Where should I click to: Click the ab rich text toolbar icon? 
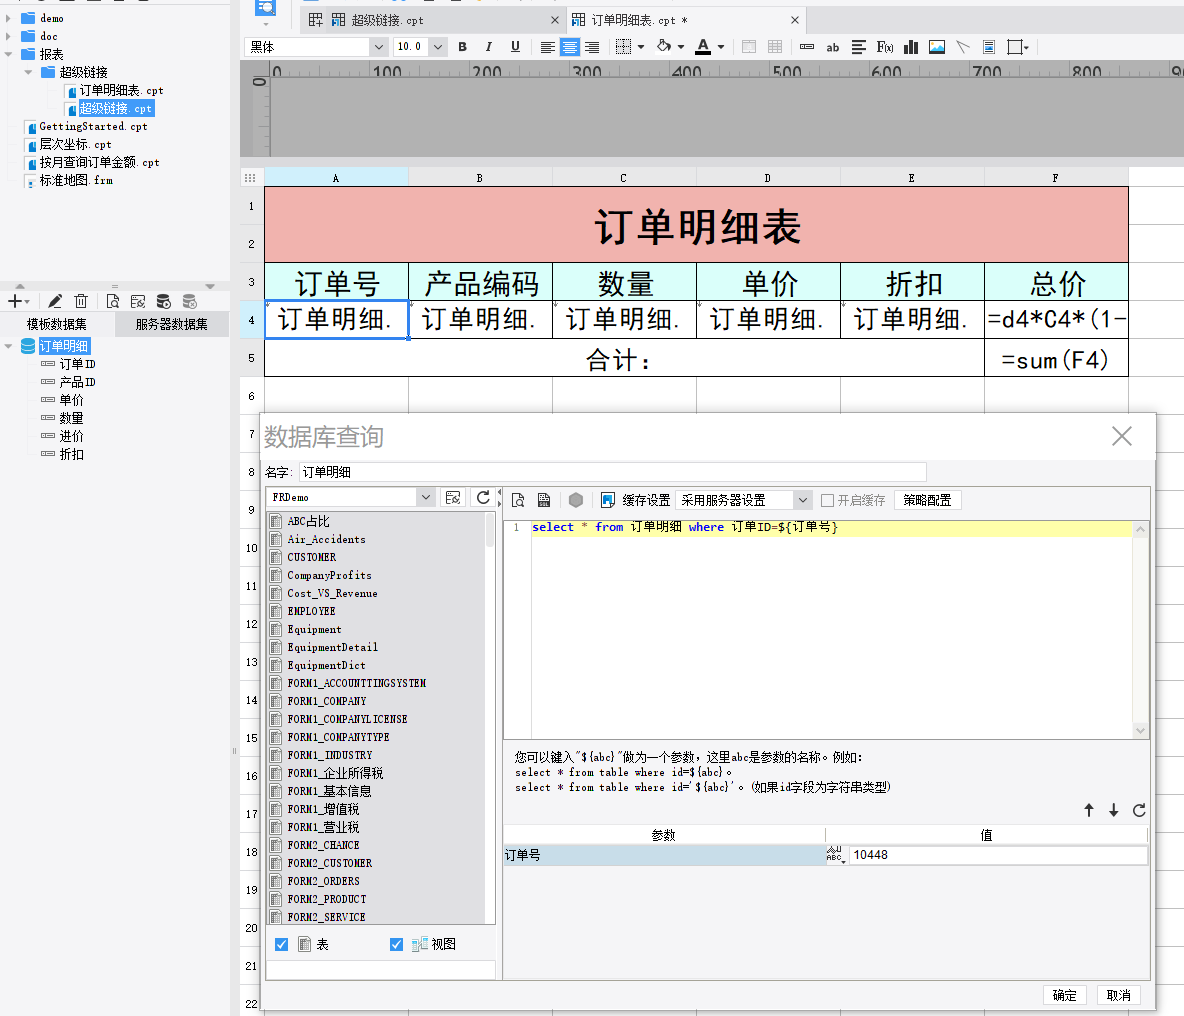[x=832, y=47]
